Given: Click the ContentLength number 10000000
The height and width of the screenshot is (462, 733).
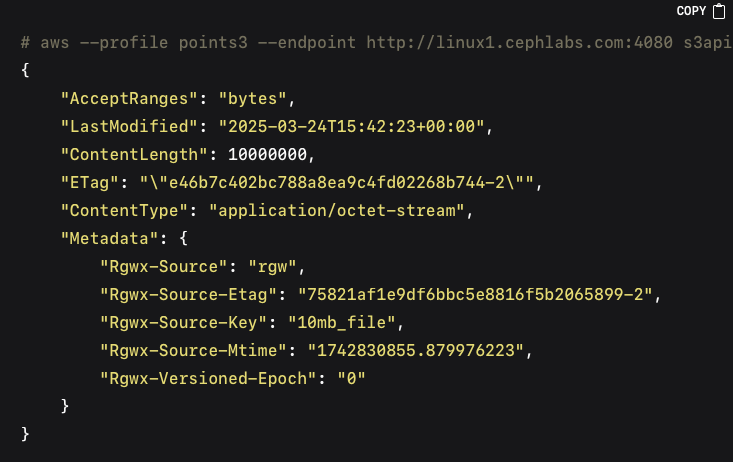Looking at the screenshot, I should tap(267, 155).
